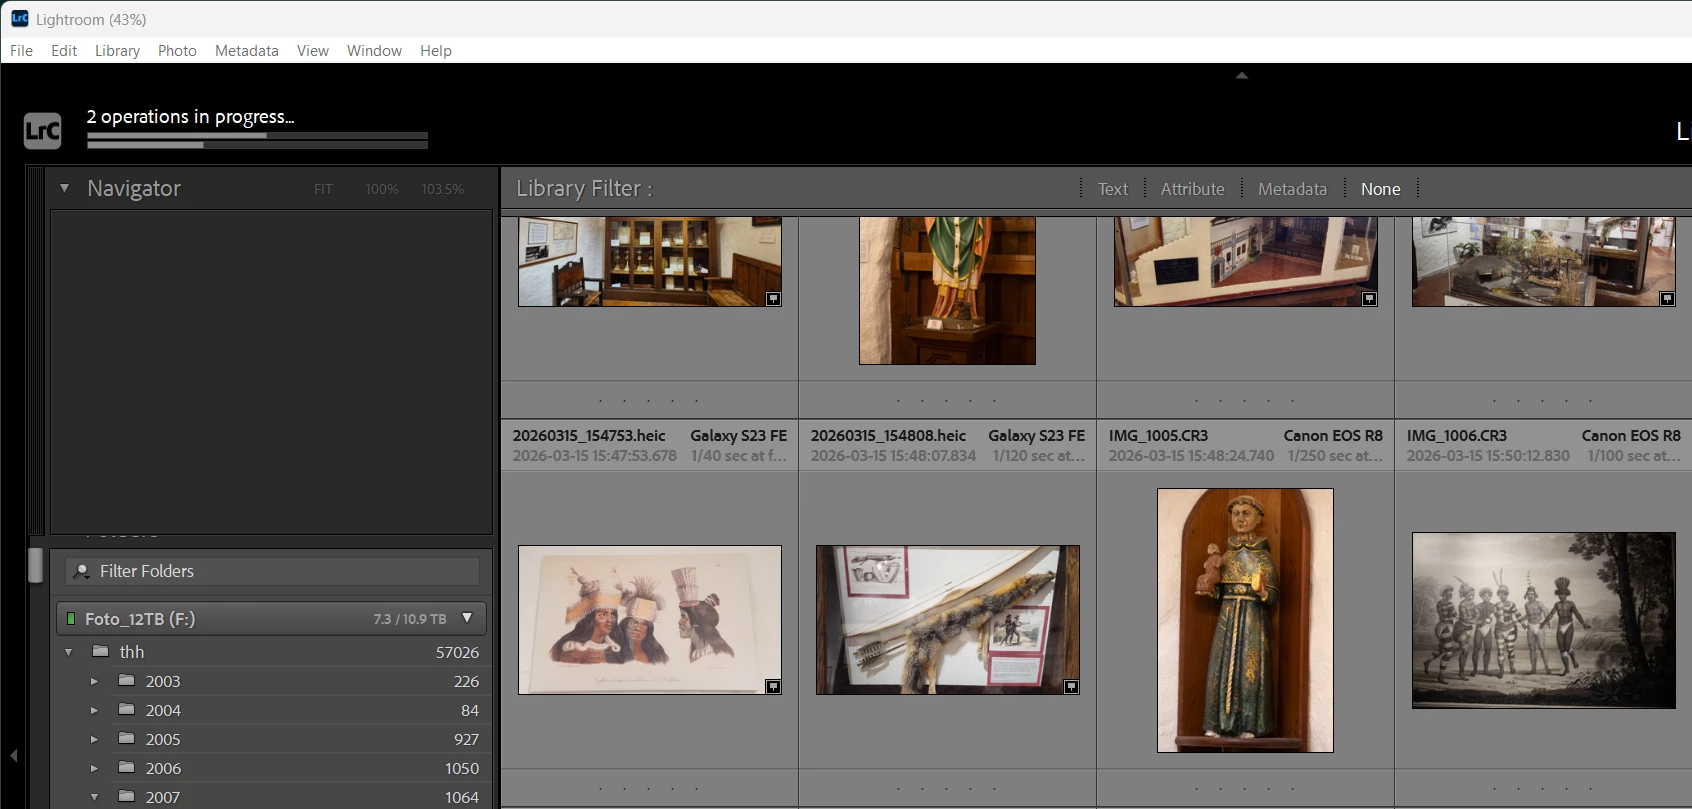Image resolution: width=1692 pixels, height=809 pixels.
Task: Click the badge icon on the diorama model thumbnail
Action: [x=1369, y=298]
